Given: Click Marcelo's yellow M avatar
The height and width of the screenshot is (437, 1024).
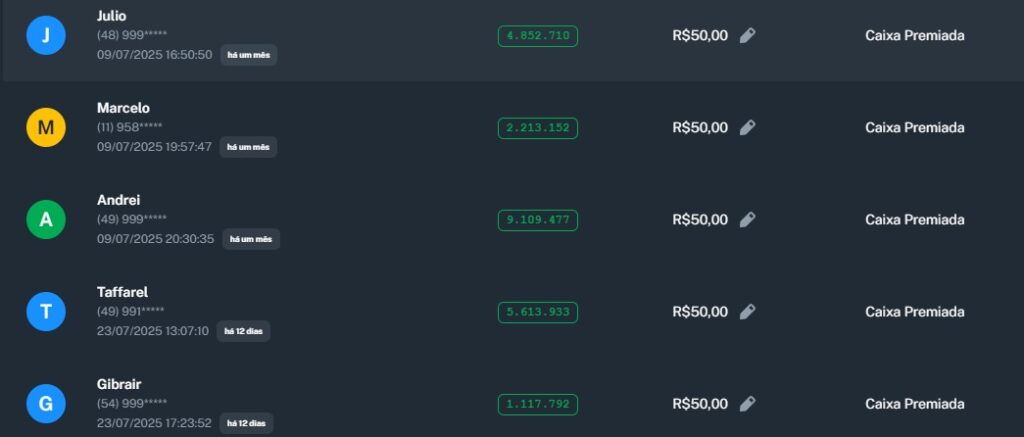Looking at the screenshot, I should tap(46, 128).
